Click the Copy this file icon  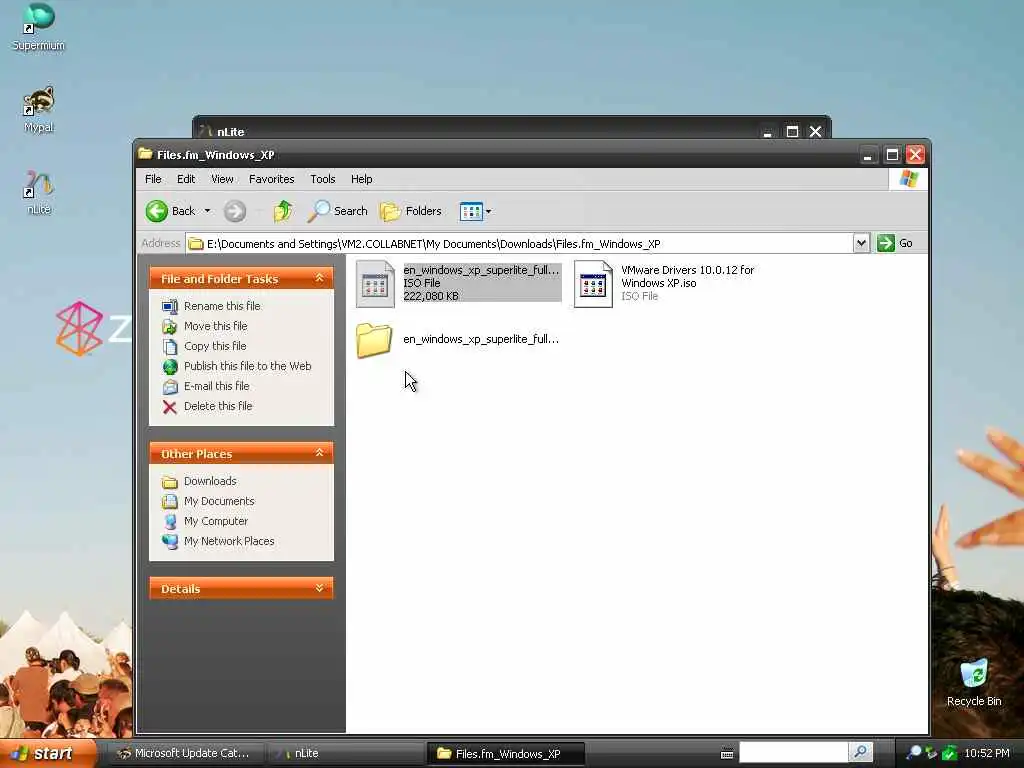pyautogui.click(x=170, y=347)
